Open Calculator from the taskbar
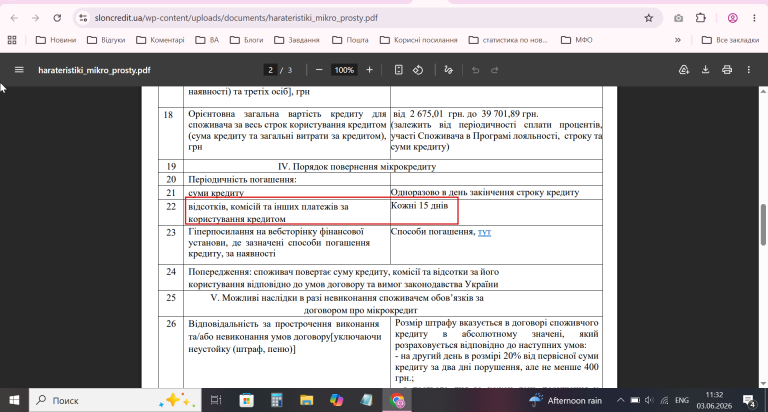This screenshot has width=768, height=412. click(x=277, y=400)
